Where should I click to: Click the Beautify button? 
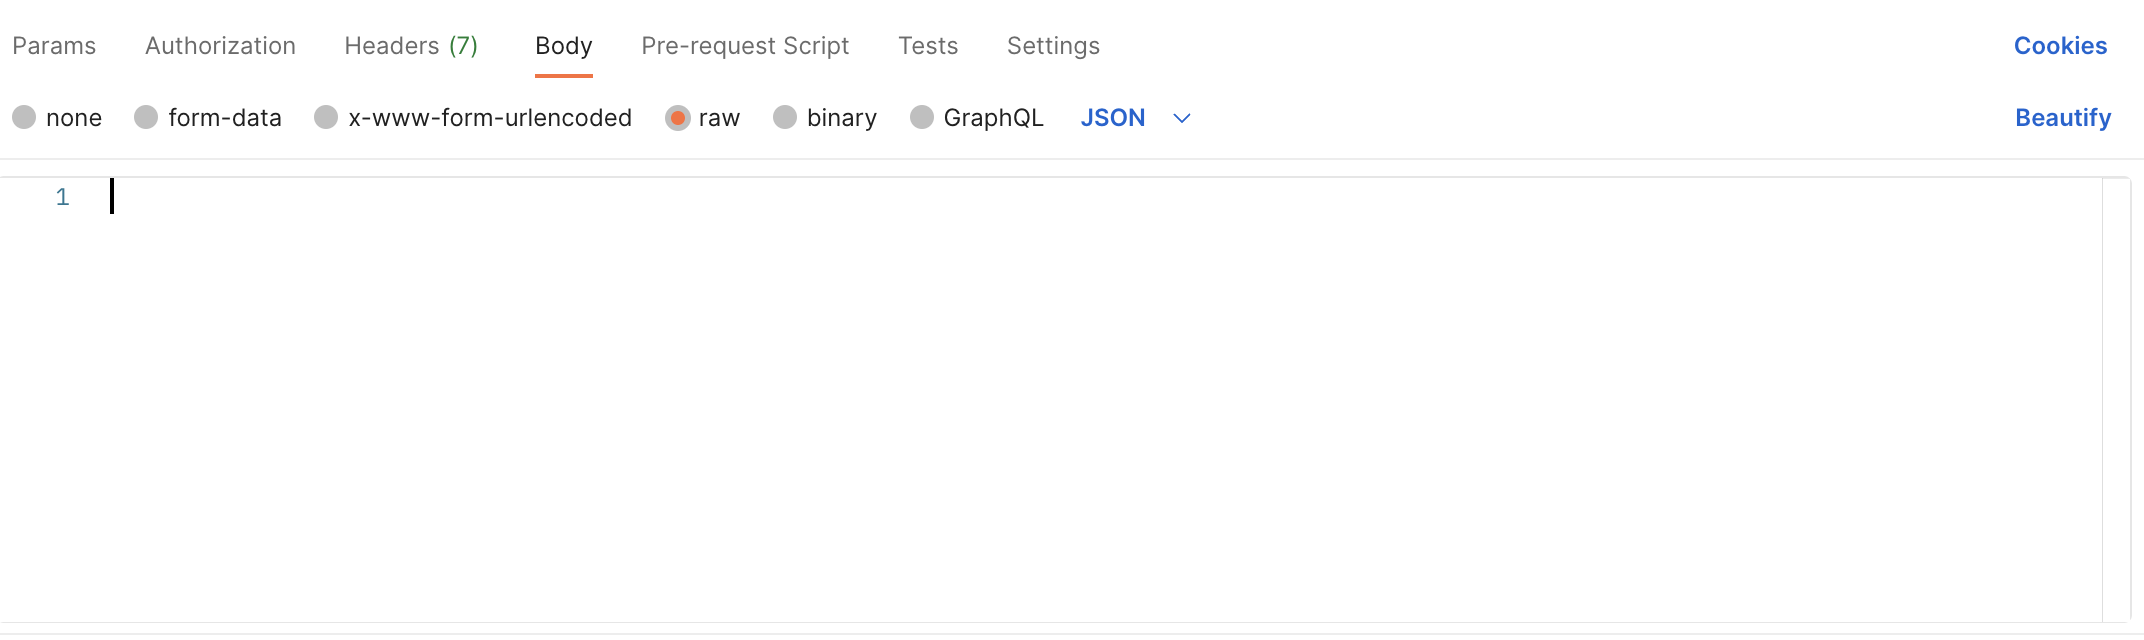coord(2062,118)
